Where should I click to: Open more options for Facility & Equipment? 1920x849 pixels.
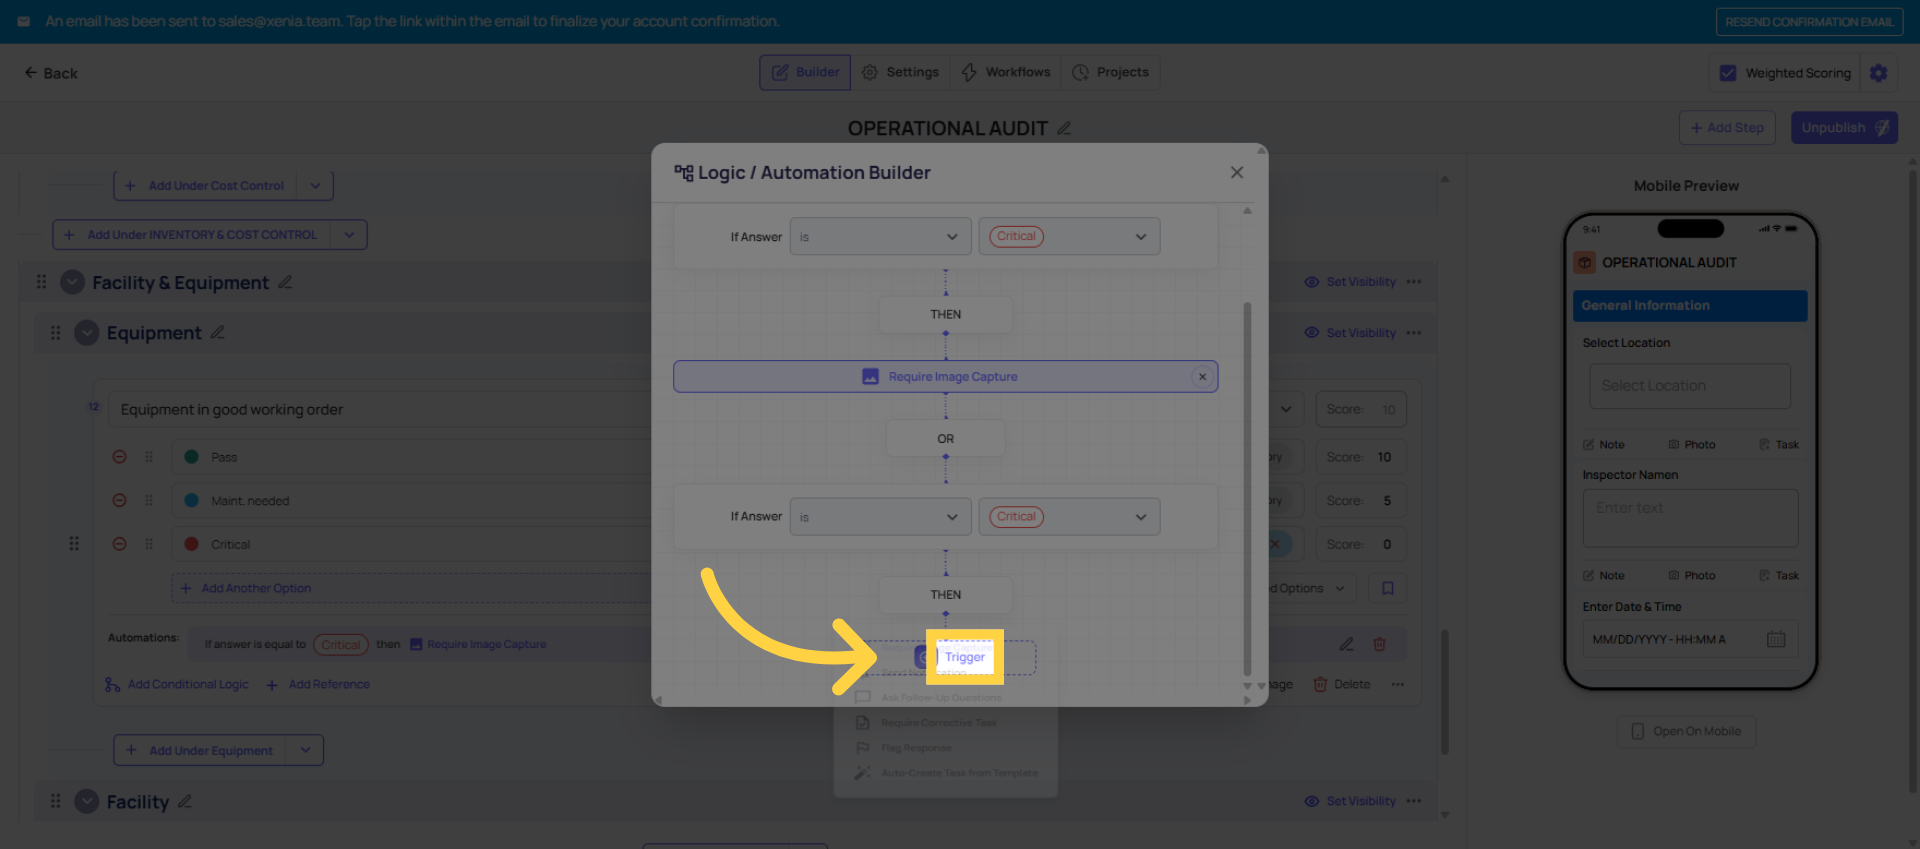(x=1414, y=282)
